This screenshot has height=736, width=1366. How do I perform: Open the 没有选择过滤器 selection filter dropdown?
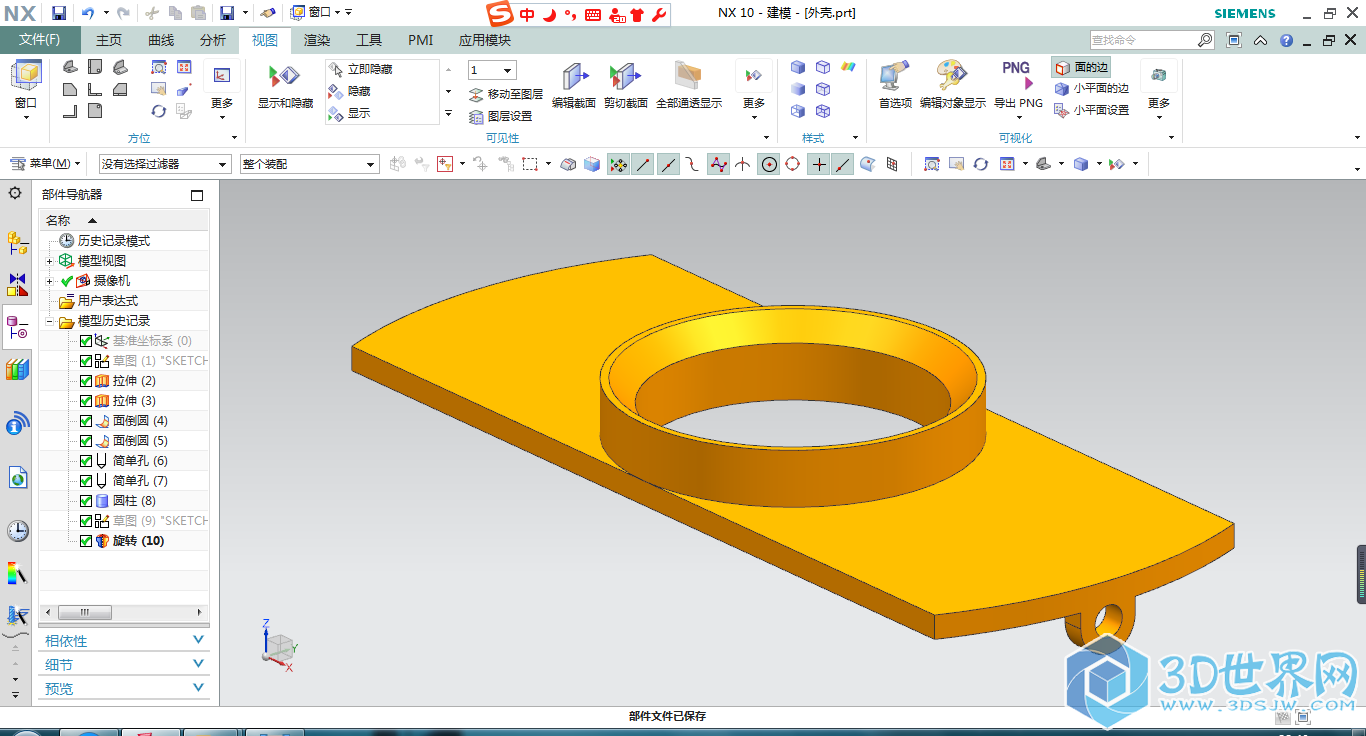tap(165, 164)
